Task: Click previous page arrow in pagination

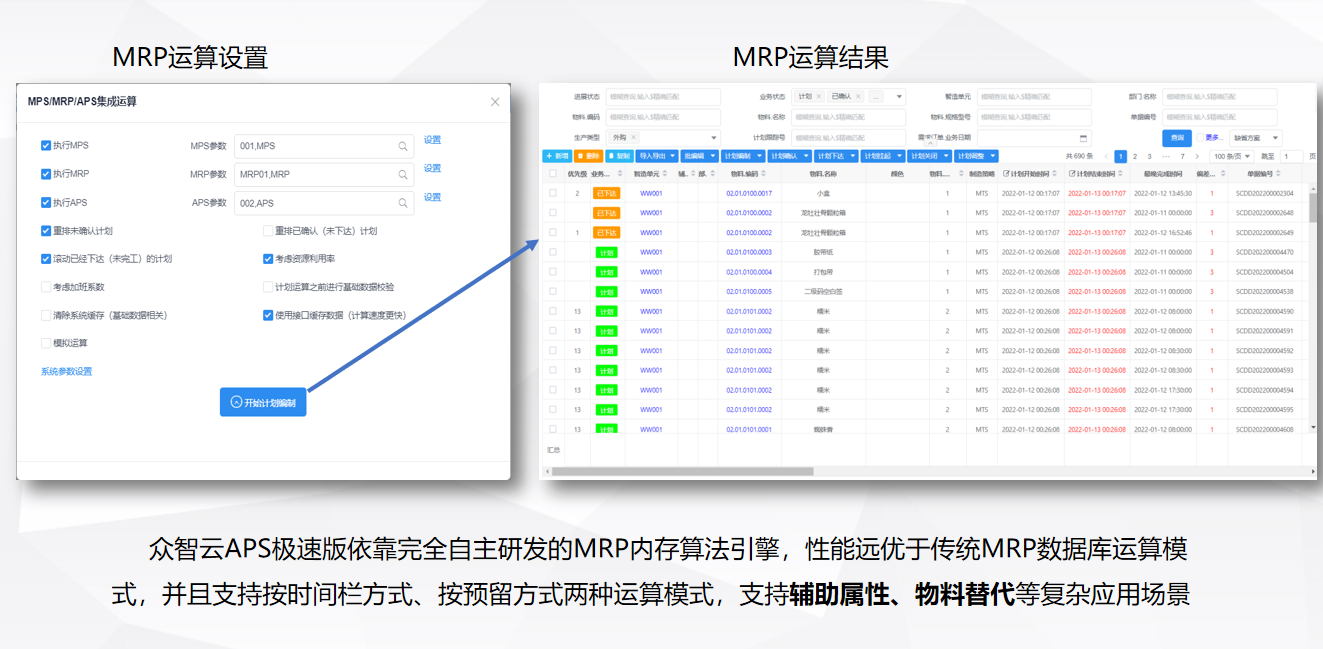Action: 1106,156
